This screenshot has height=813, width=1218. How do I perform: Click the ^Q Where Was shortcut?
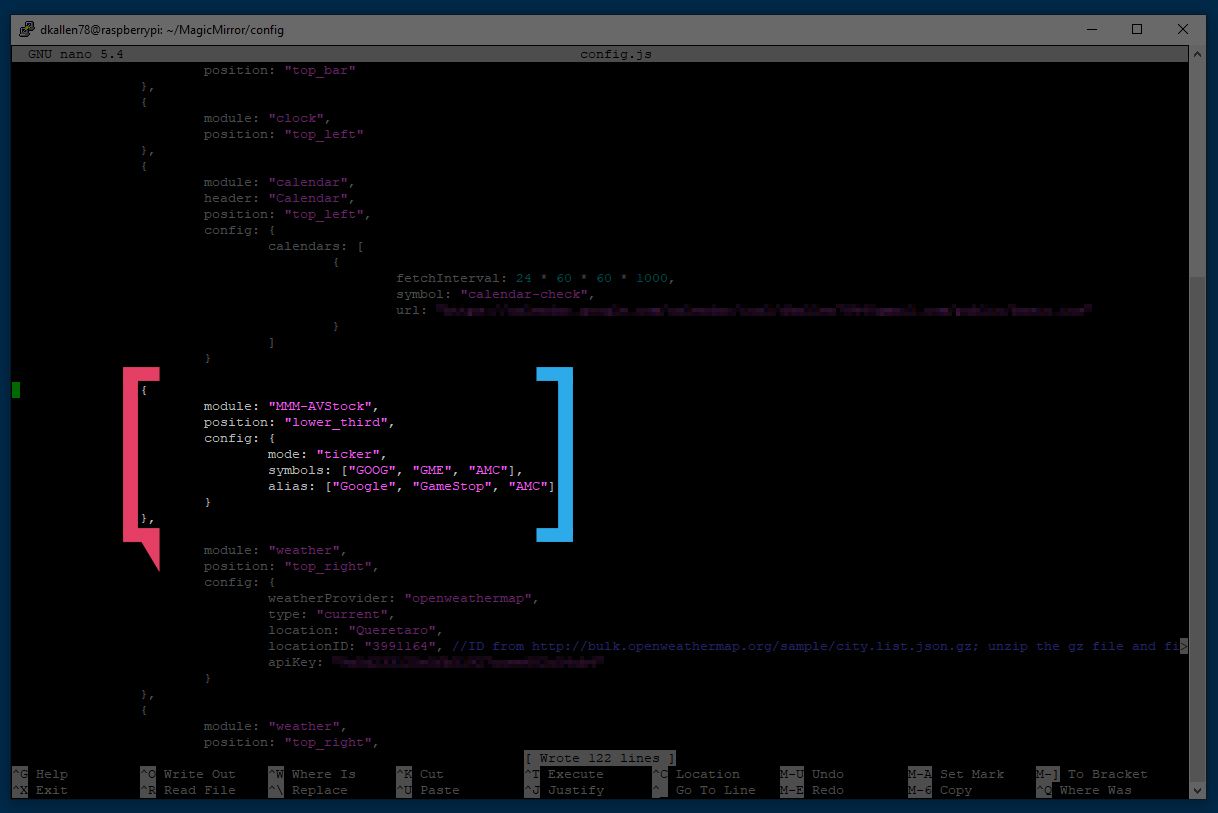click(x=1084, y=790)
